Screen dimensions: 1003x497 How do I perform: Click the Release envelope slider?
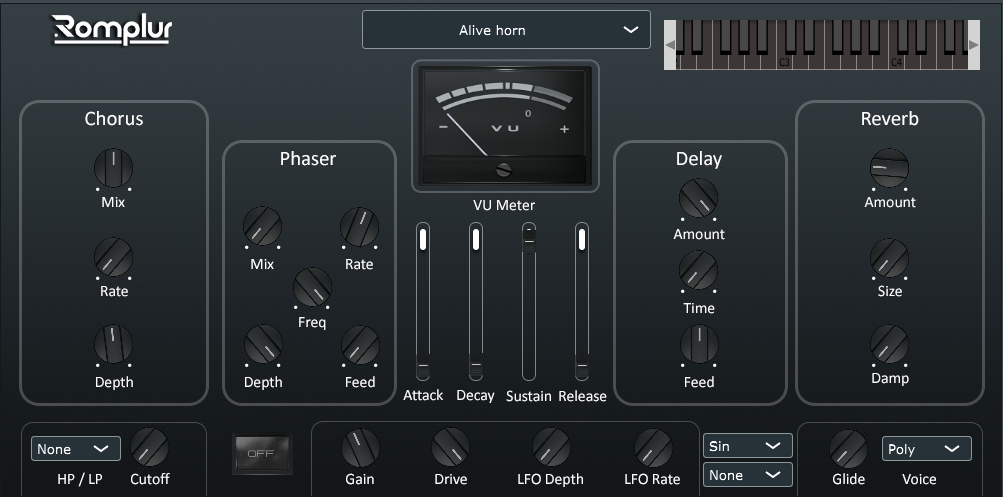582,302
